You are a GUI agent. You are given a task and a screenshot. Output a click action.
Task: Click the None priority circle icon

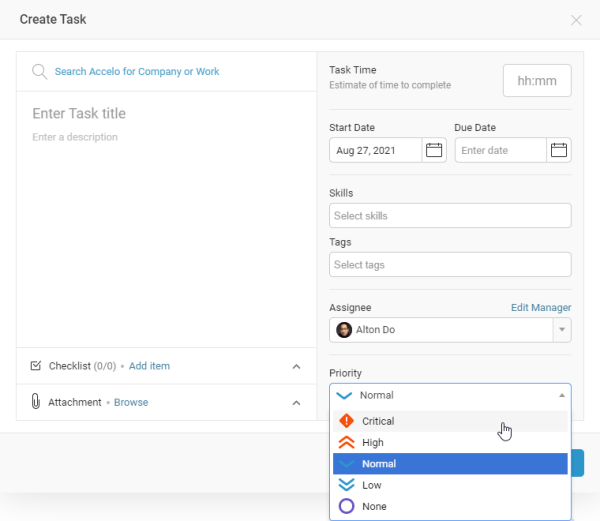(x=346, y=506)
